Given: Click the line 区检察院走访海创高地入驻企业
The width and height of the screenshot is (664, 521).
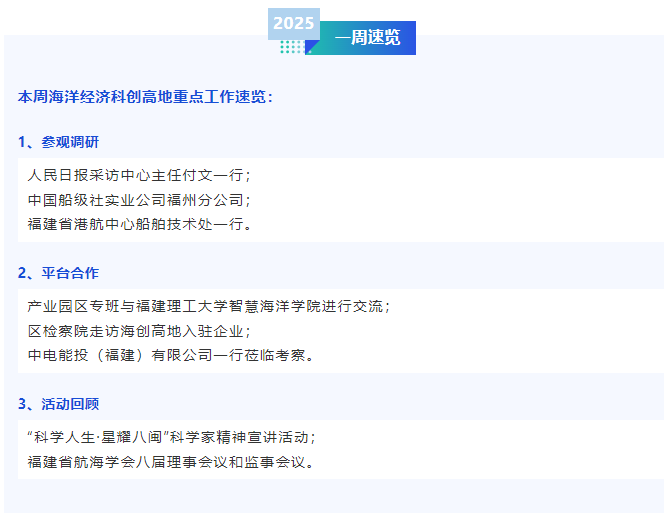Looking at the screenshot, I should [x=139, y=331].
